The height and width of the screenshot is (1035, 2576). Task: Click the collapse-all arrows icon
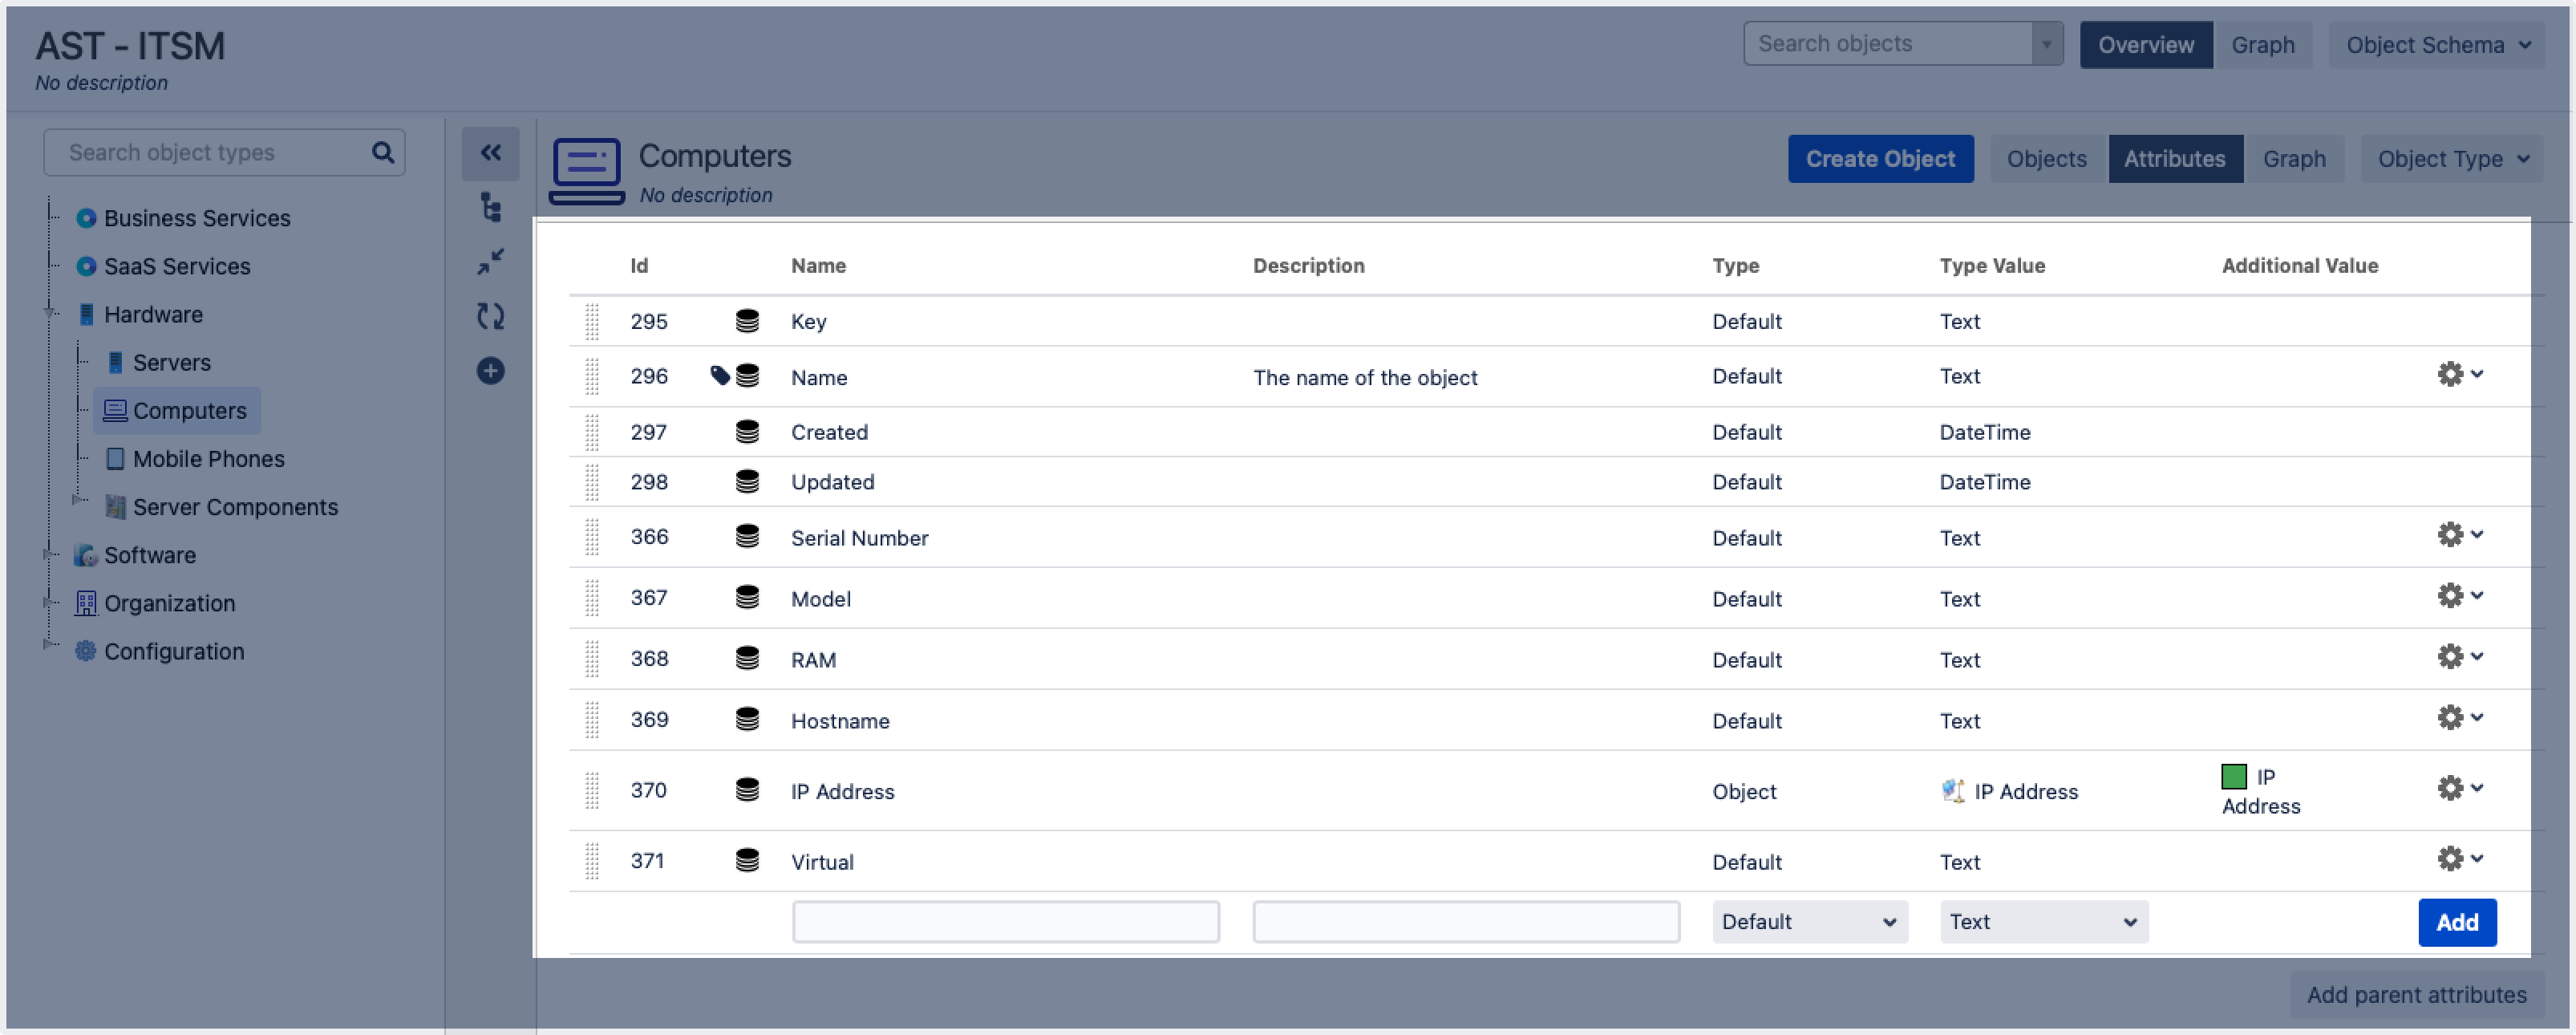point(490,262)
